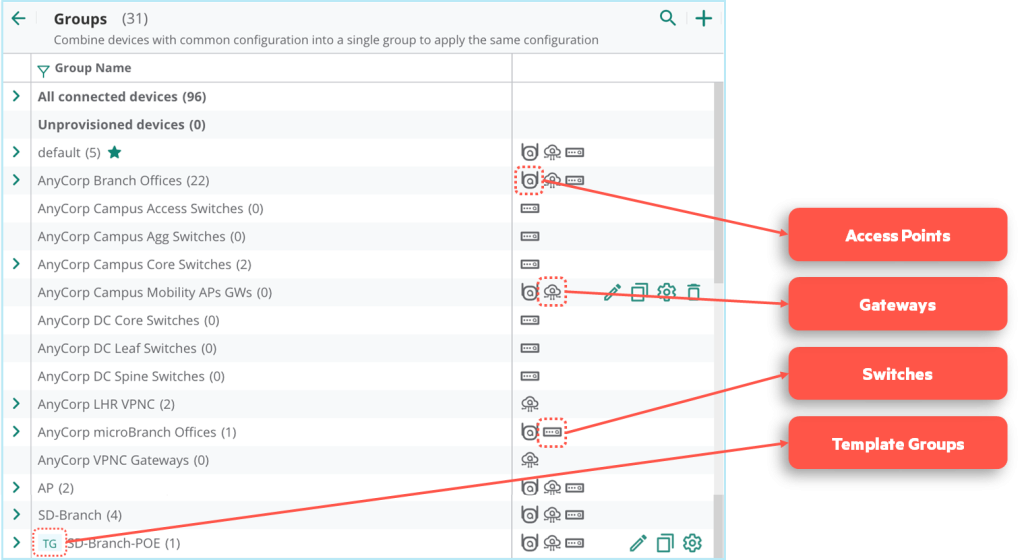Edit the AnyCorp Campus Mobility APs GWs group
Screen dimensions: 1024x560
coord(613,293)
